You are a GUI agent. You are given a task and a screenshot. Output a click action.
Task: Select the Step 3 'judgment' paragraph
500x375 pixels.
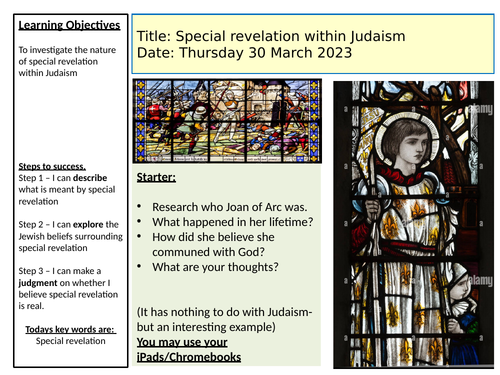coord(68,288)
